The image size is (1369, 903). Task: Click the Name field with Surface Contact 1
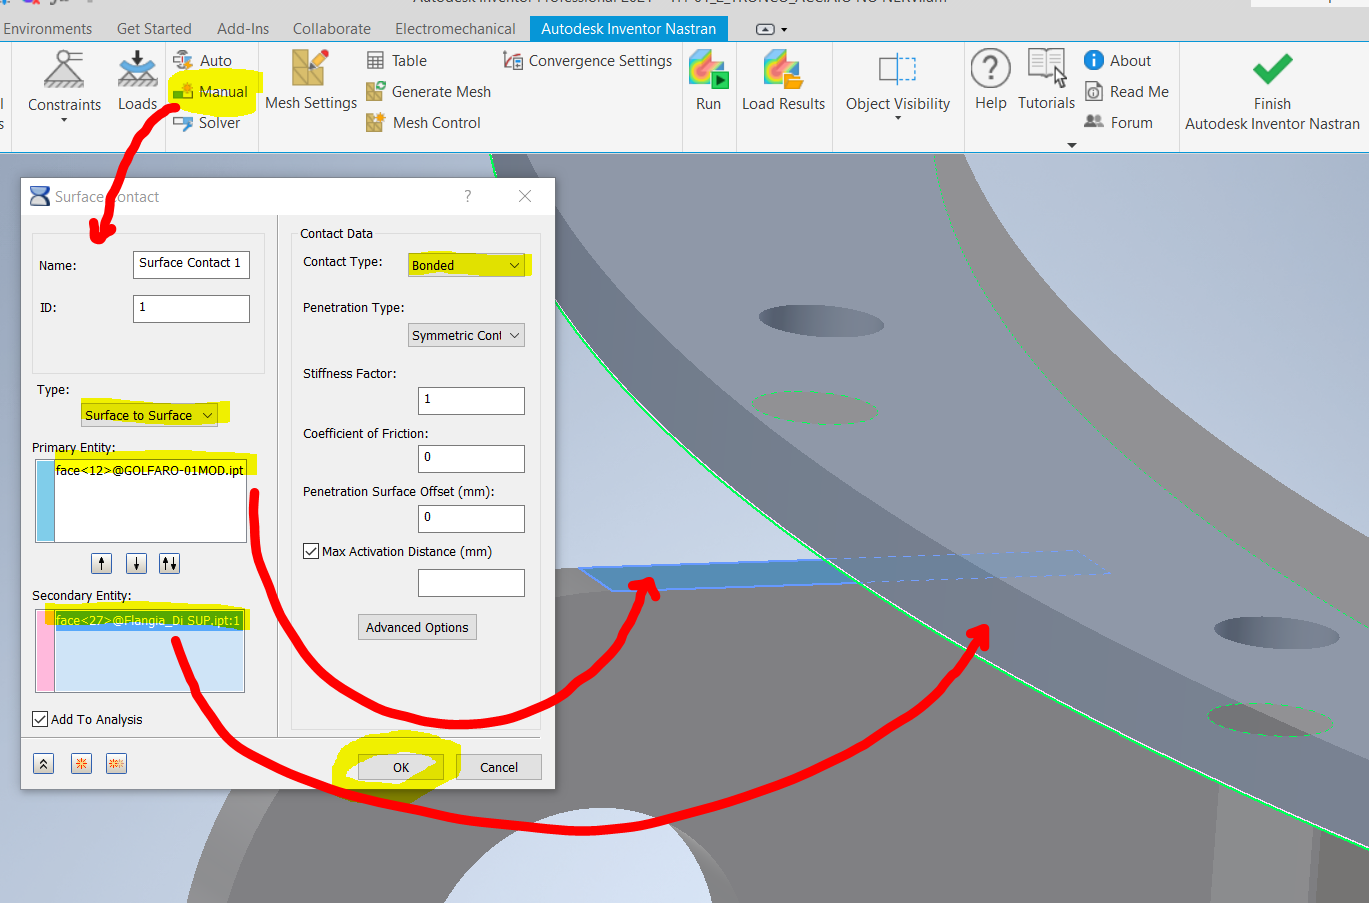(191, 264)
